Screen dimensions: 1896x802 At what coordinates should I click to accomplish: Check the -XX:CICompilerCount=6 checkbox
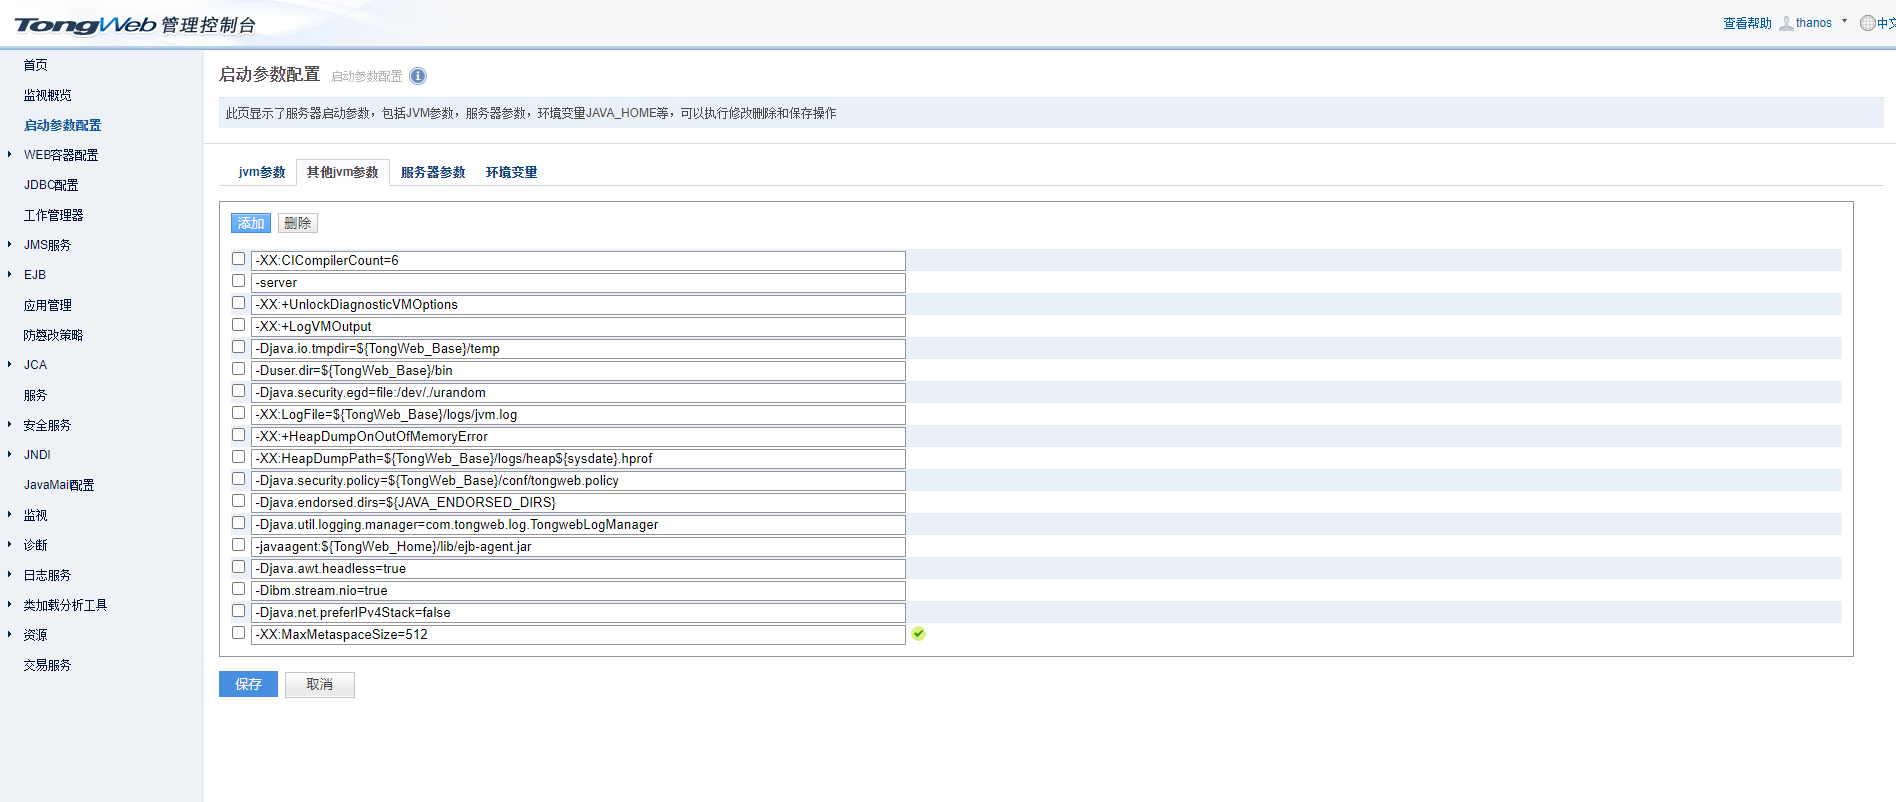coord(238,259)
